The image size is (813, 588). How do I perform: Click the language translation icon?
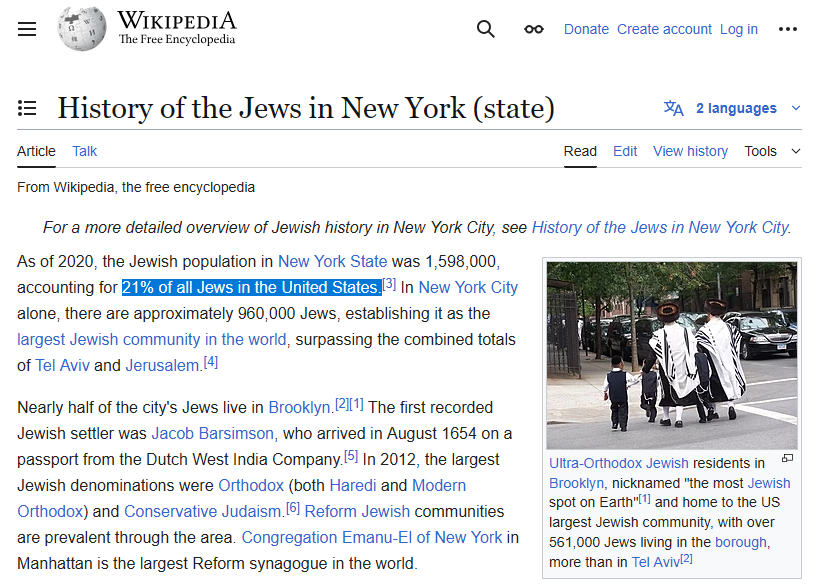click(674, 108)
